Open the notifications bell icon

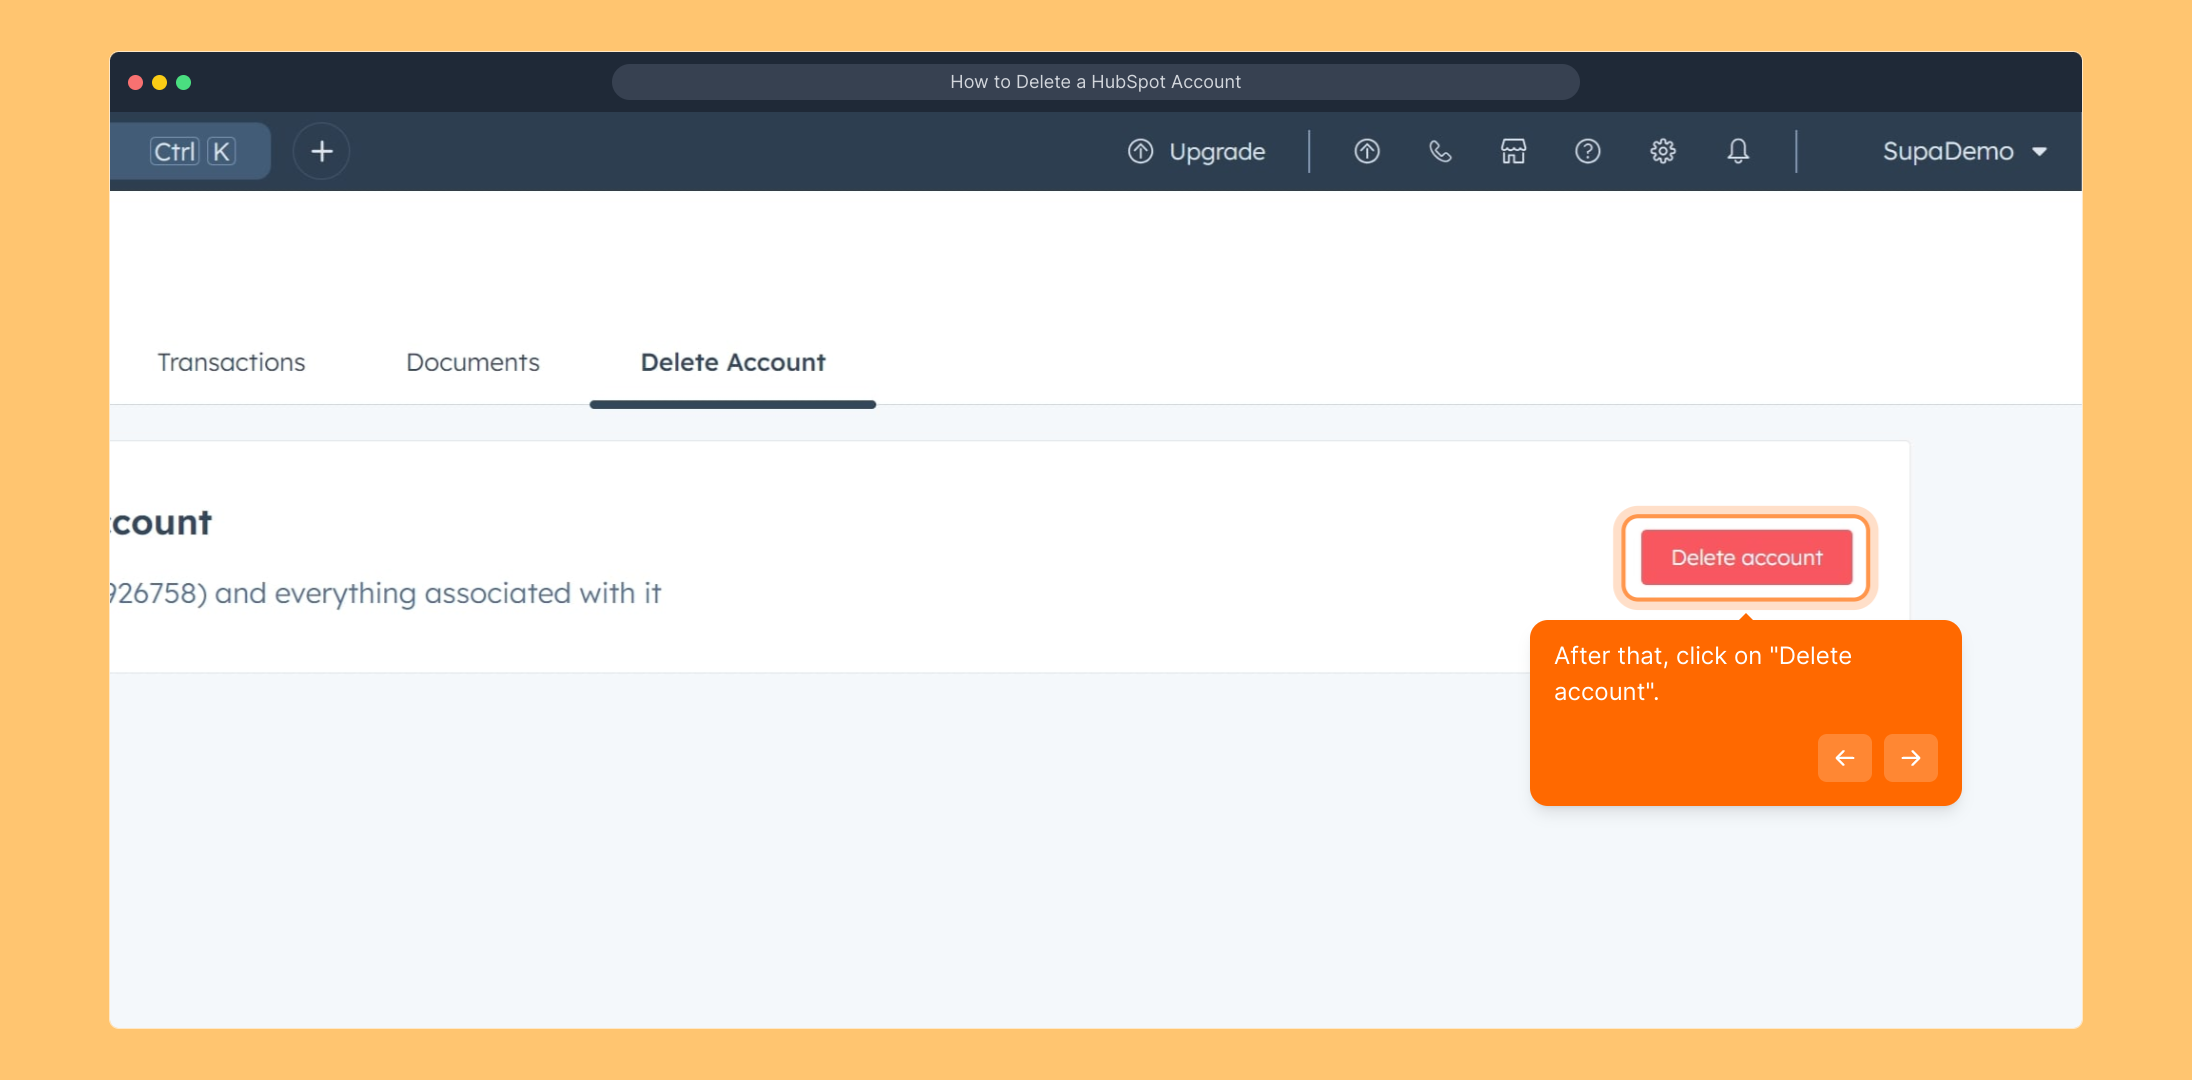tap(1738, 151)
